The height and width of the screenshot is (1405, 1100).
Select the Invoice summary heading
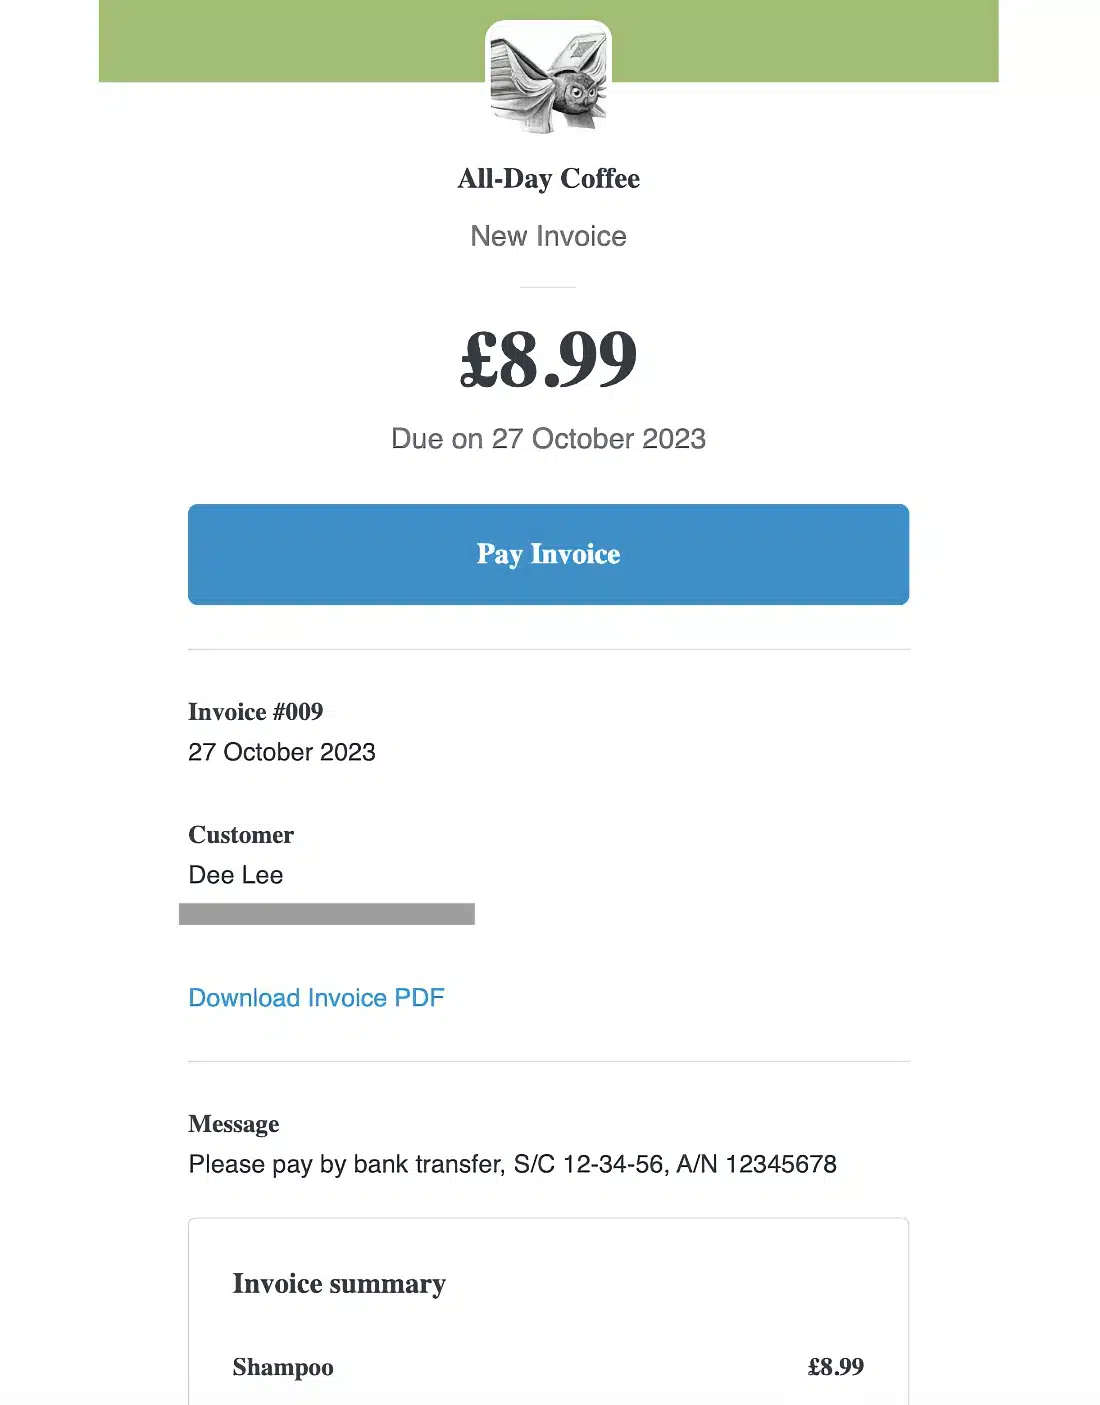[x=339, y=1283]
